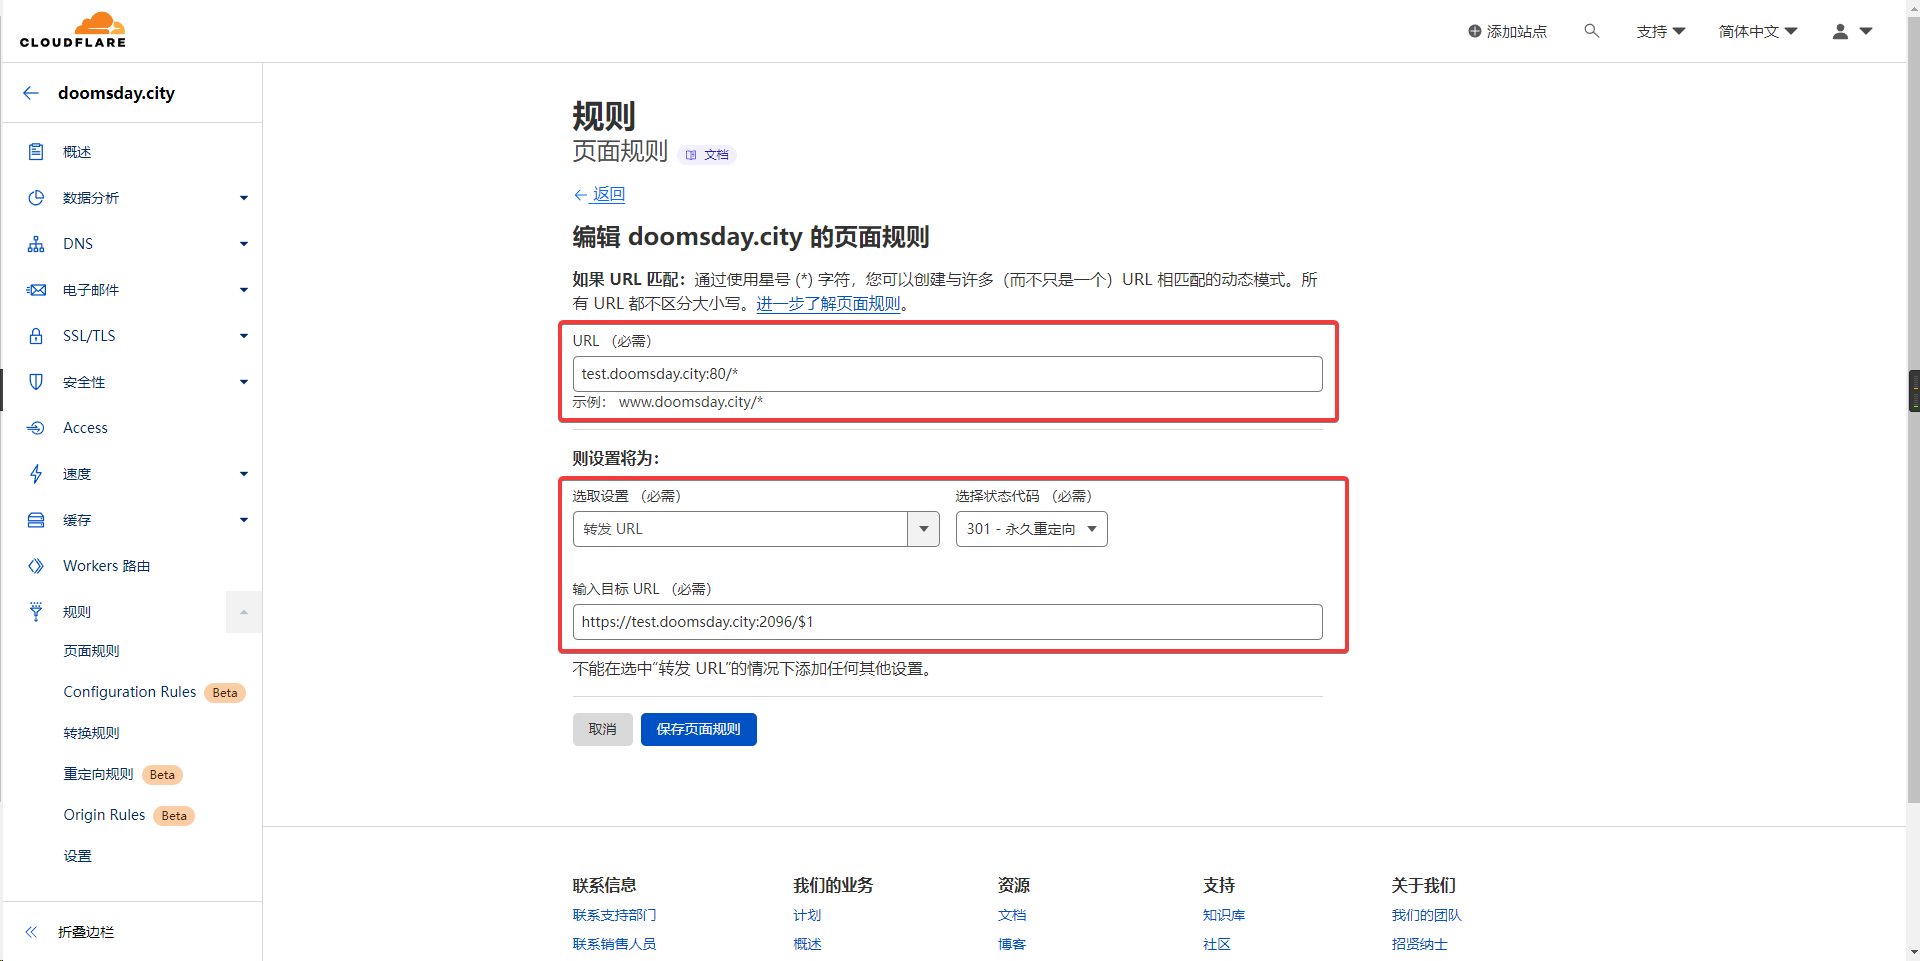Collapse sidebar with 折叠边栏 arrows
The image size is (1920, 961).
[x=32, y=932]
